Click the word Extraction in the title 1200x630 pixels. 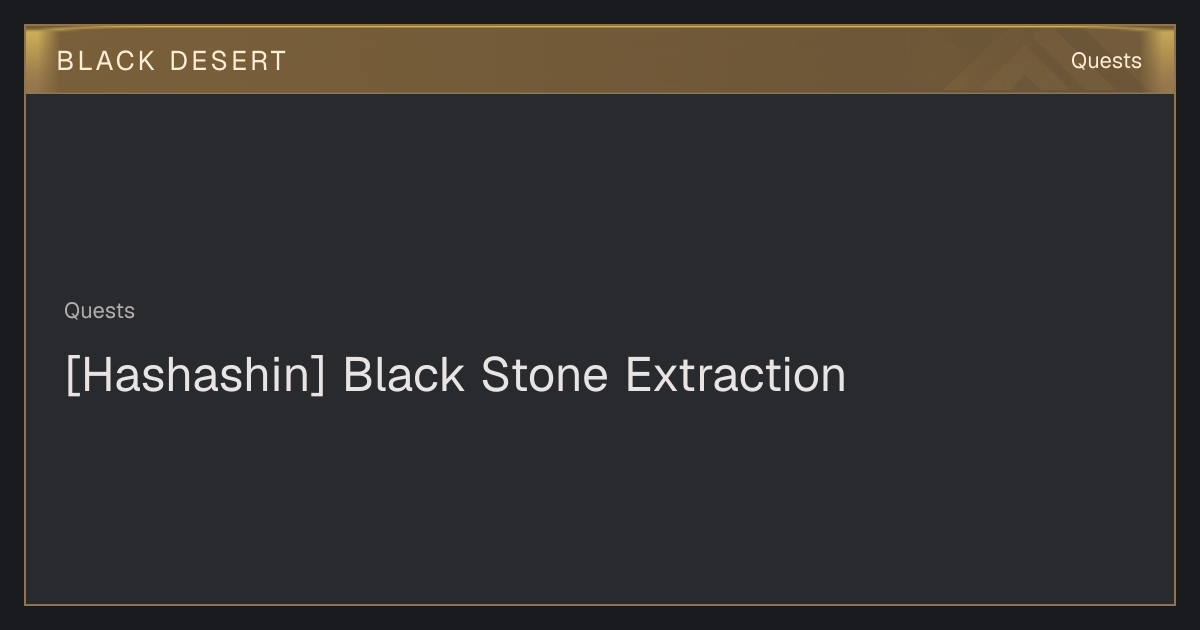coord(735,376)
